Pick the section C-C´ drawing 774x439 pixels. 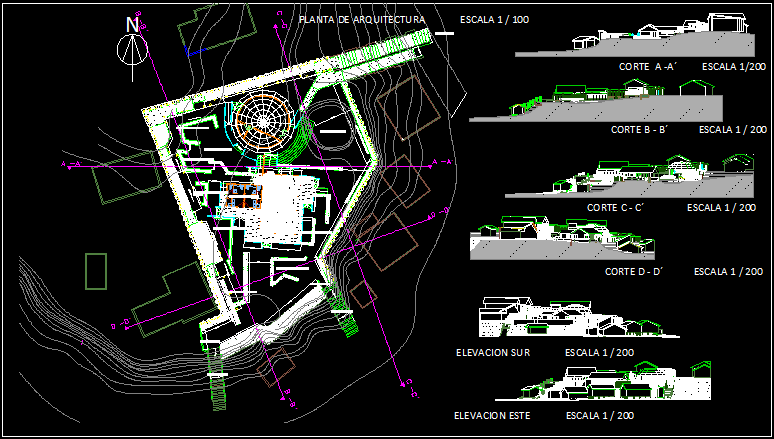point(629,175)
